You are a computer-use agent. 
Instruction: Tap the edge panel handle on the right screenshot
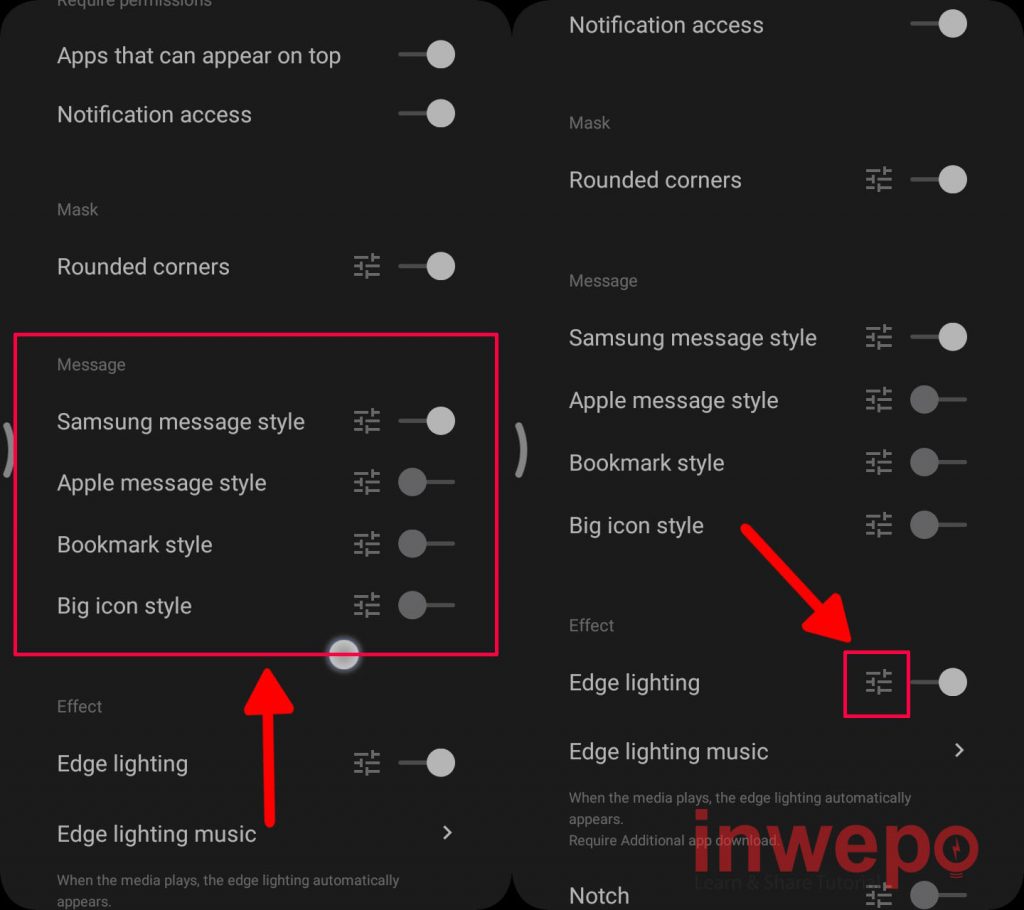(x=521, y=450)
